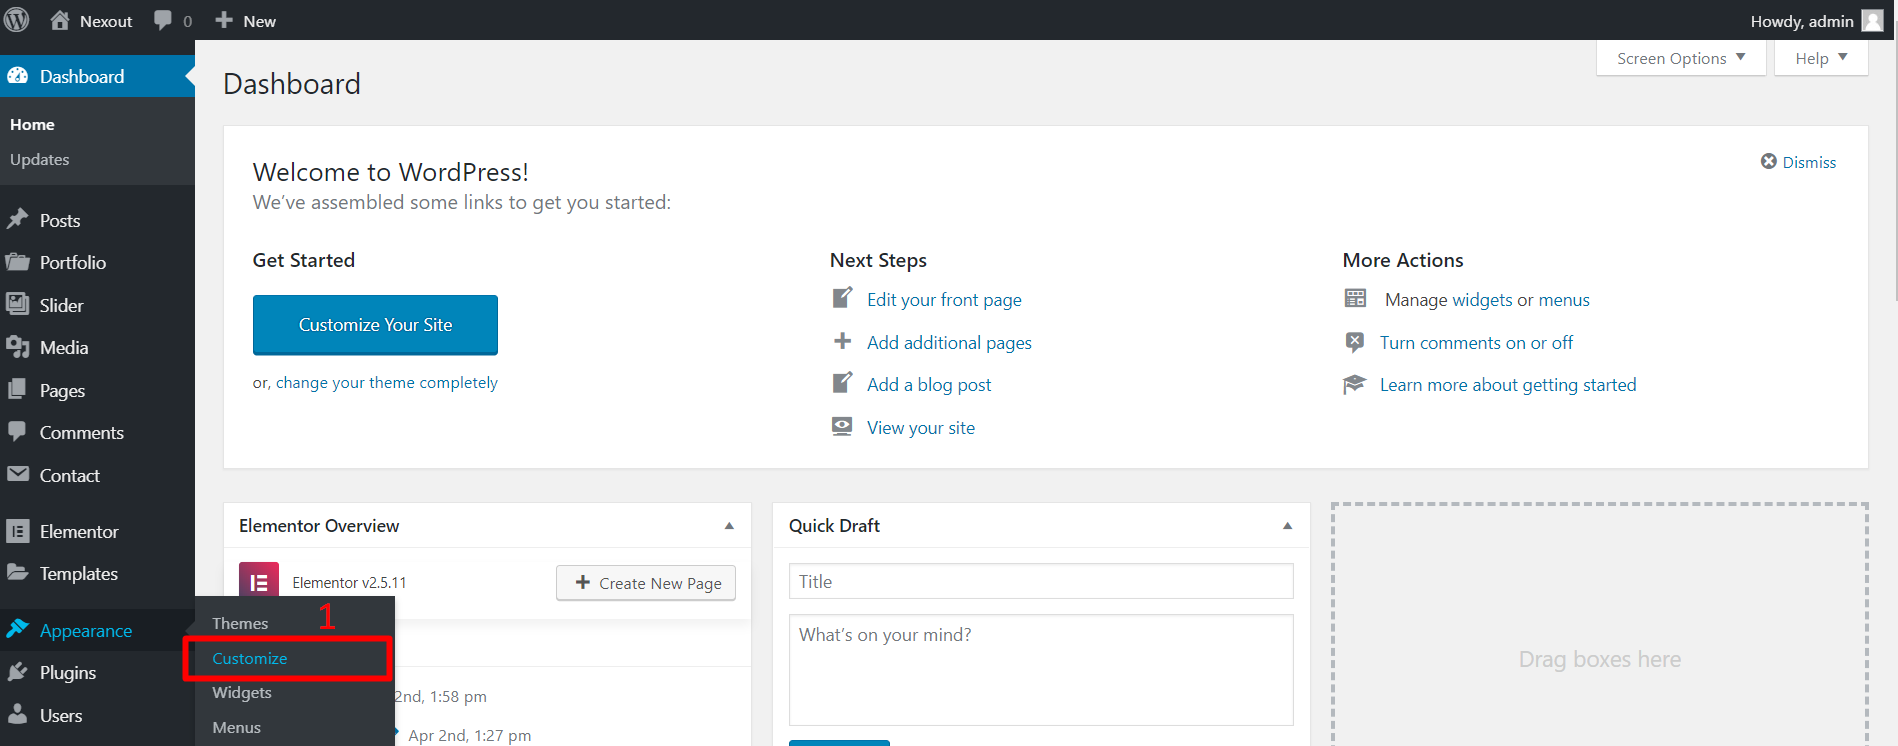
Task: Click the Elementor logo in Overview widget
Action: [x=258, y=582]
